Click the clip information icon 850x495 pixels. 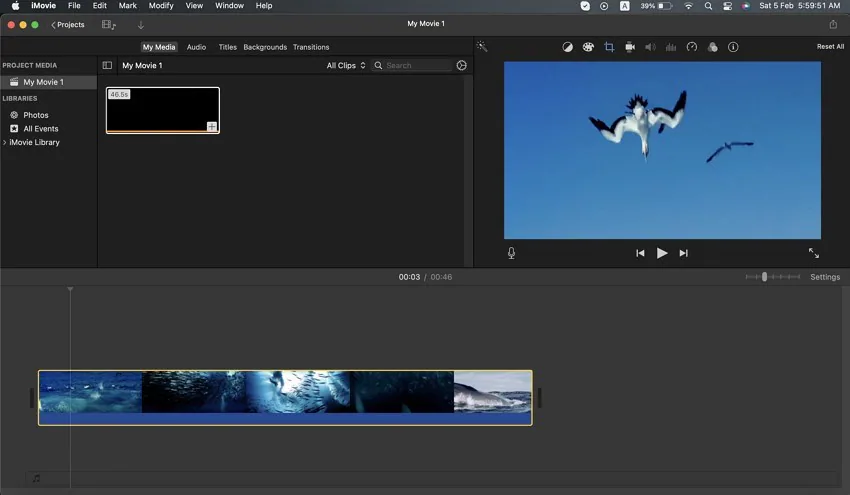coord(733,47)
